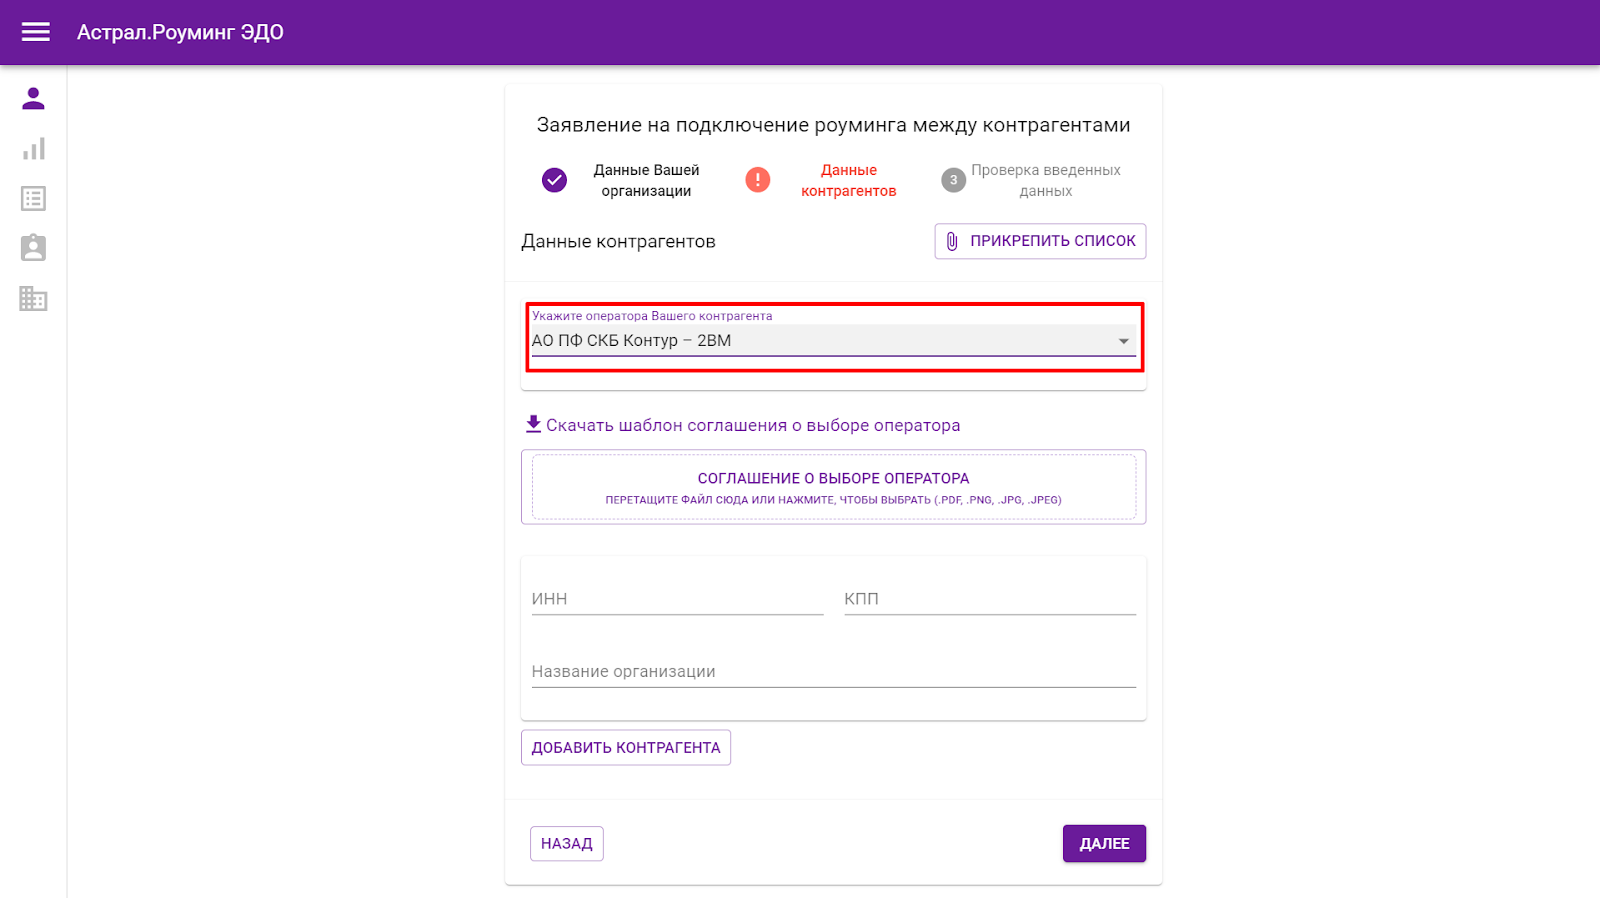The image size is (1600, 898).
Task: Go to Данные Вашей организации step
Action: click(646, 180)
